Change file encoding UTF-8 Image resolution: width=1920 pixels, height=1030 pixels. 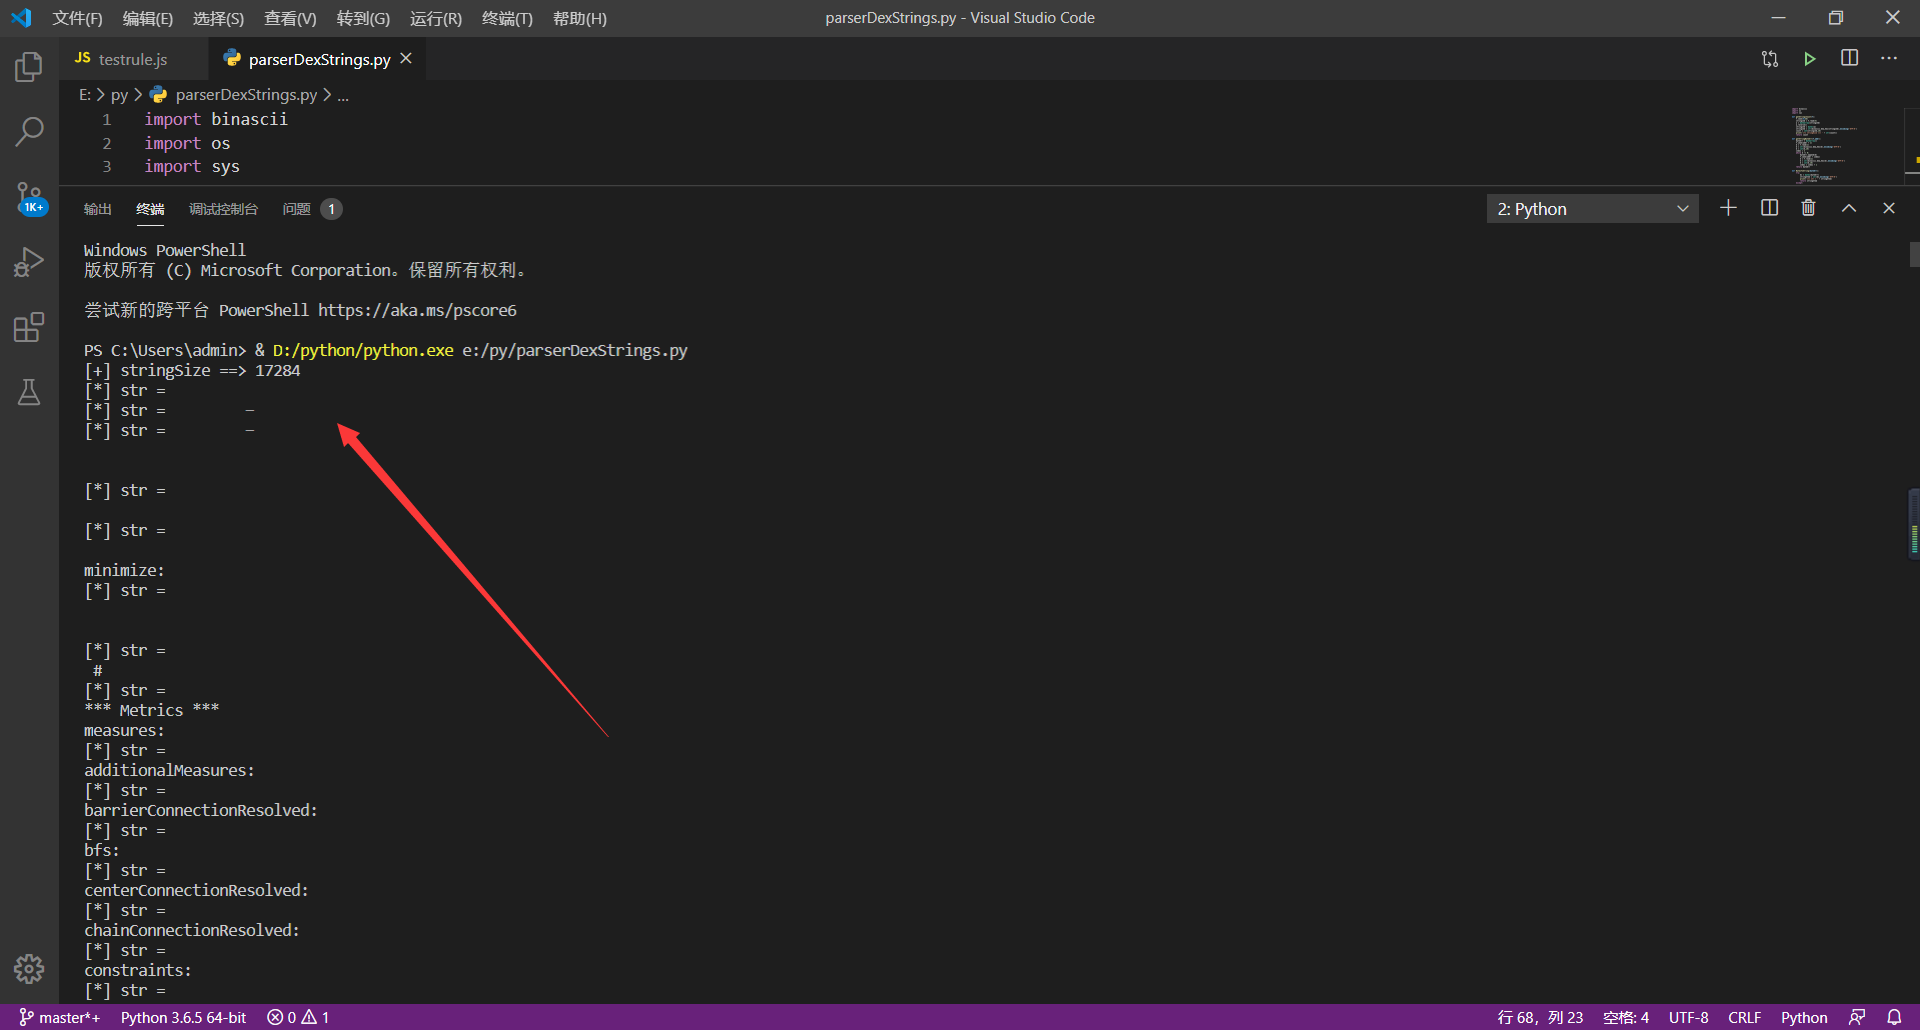point(1688,1017)
